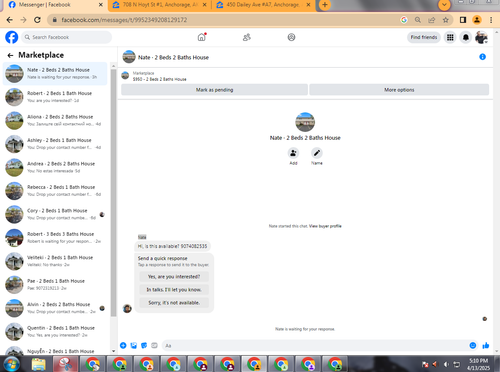Open Chrome three-dot menu
This screenshot has width=500, height=372.
pyautogui.click(x=491, y=20)
